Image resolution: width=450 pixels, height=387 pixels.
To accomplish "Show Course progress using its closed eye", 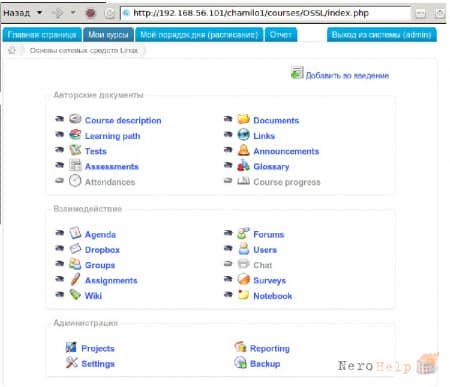I will point(228,181).
